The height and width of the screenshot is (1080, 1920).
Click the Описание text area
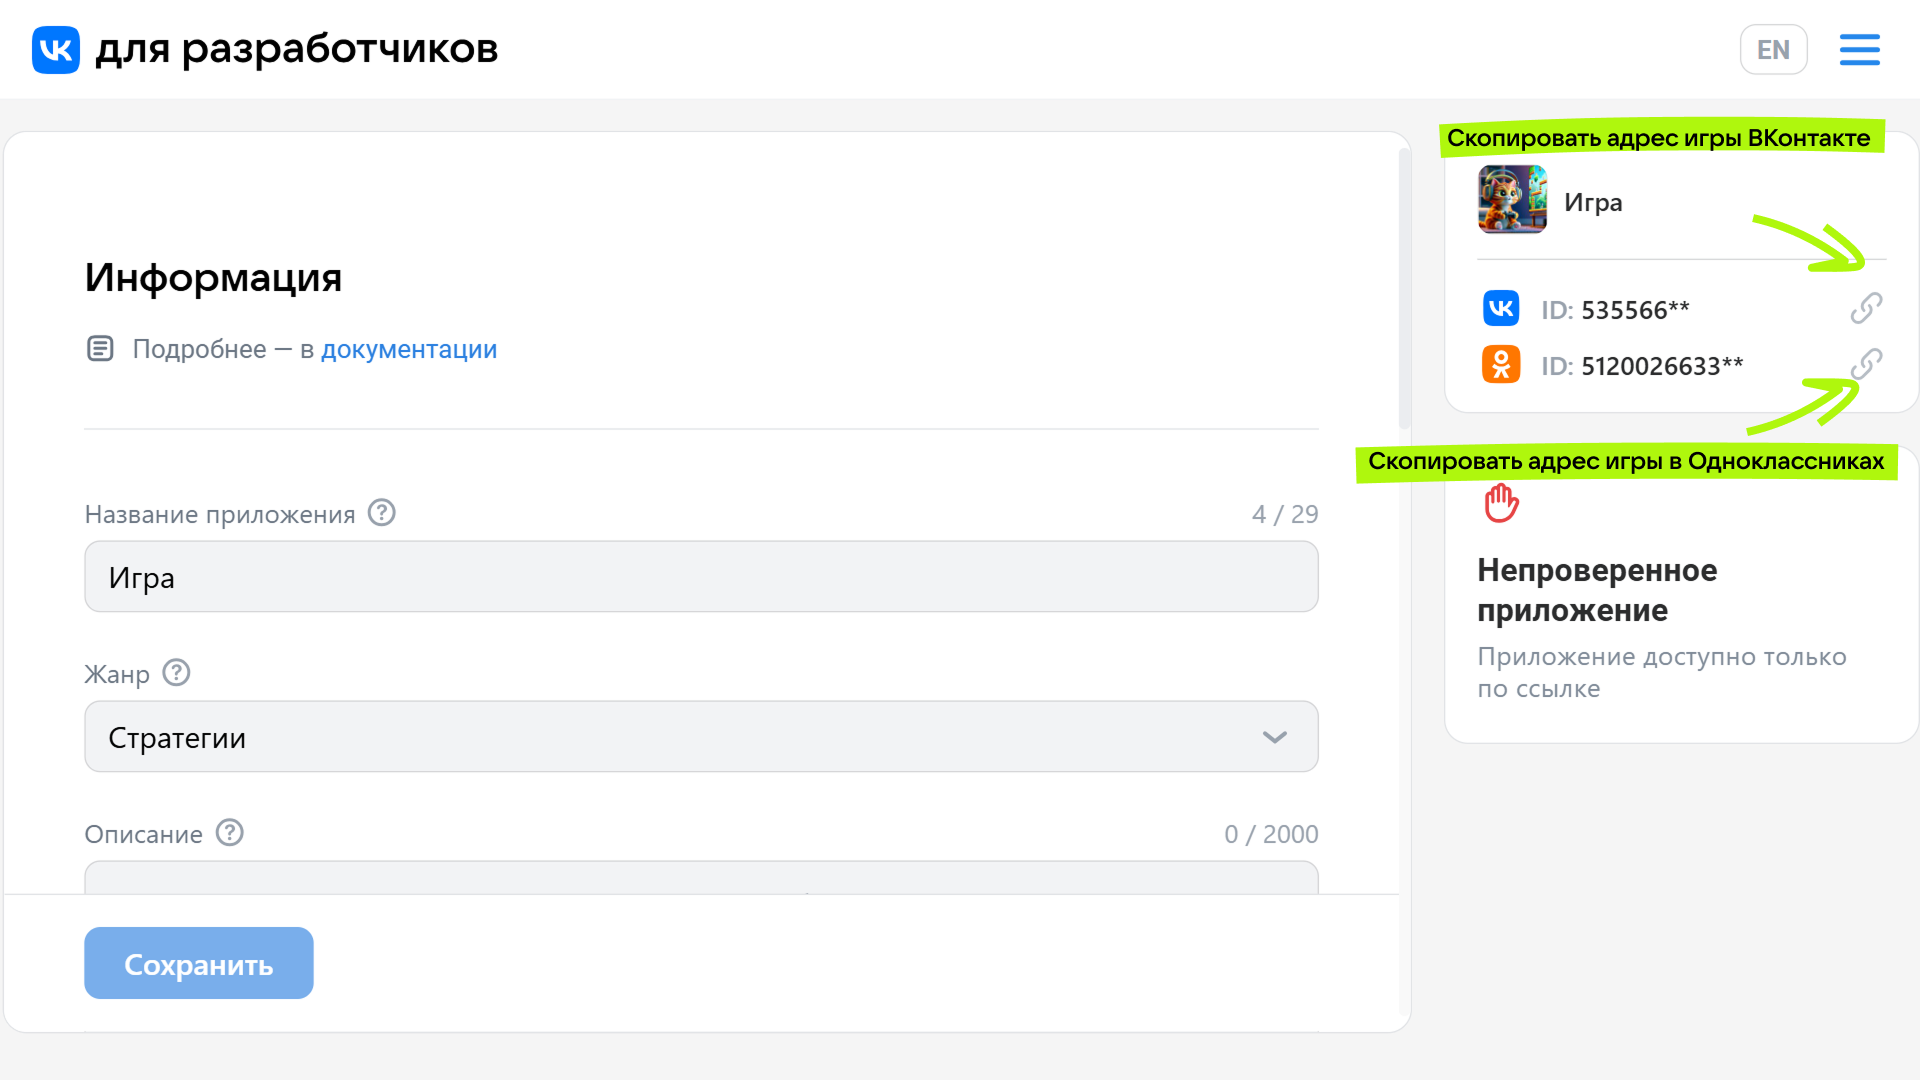[700, 878]
